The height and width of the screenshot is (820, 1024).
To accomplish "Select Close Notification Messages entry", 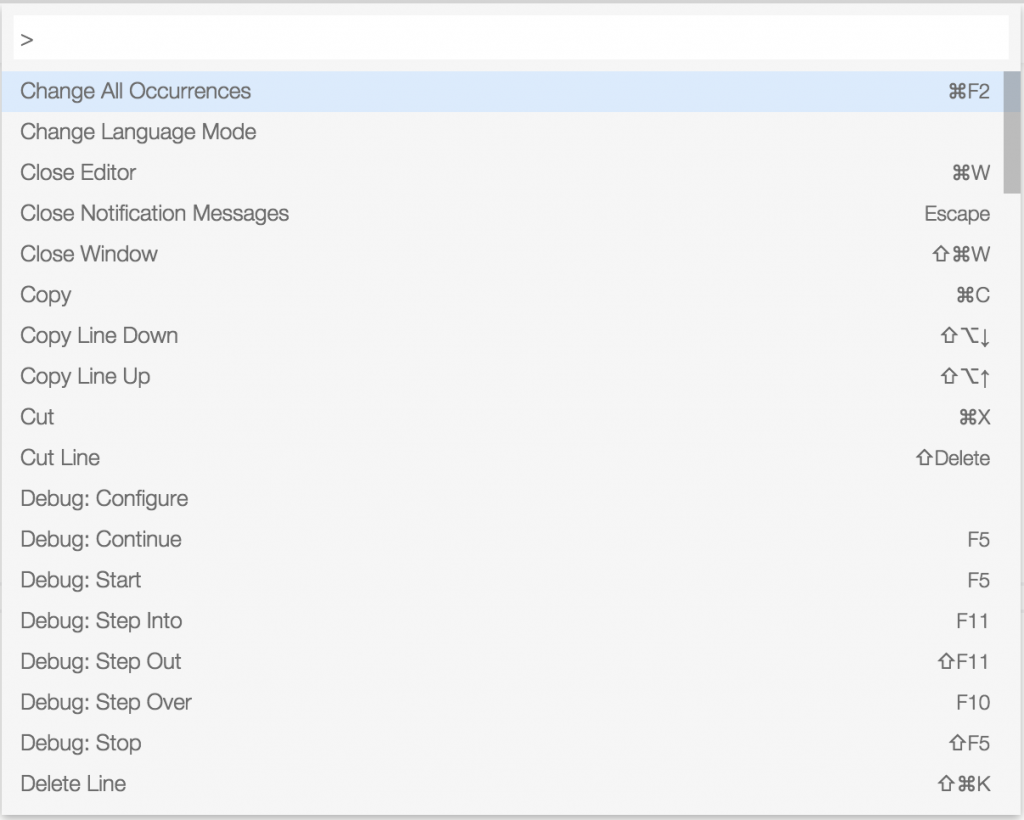I will tap(154, 214).
